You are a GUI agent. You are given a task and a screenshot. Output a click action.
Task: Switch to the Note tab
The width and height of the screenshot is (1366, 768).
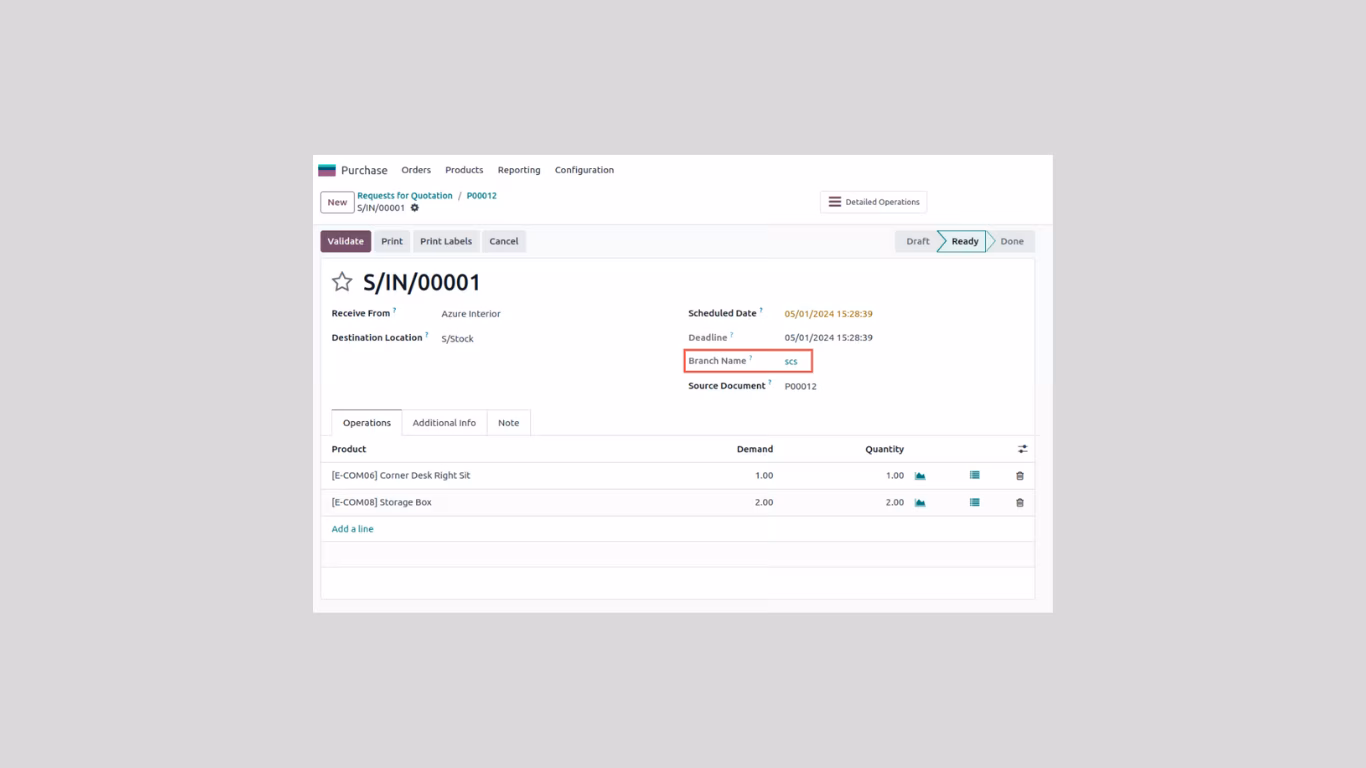(x=508, y=423)
